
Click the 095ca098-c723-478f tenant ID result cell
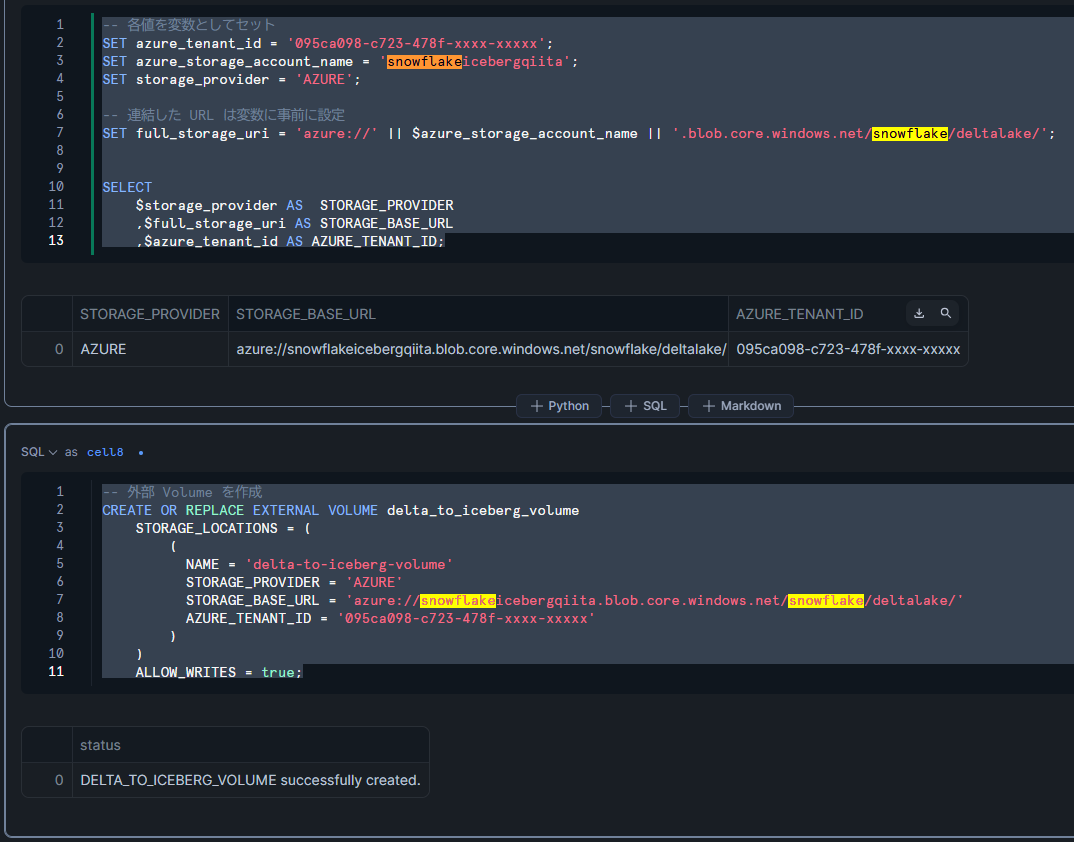pos(848,349)
